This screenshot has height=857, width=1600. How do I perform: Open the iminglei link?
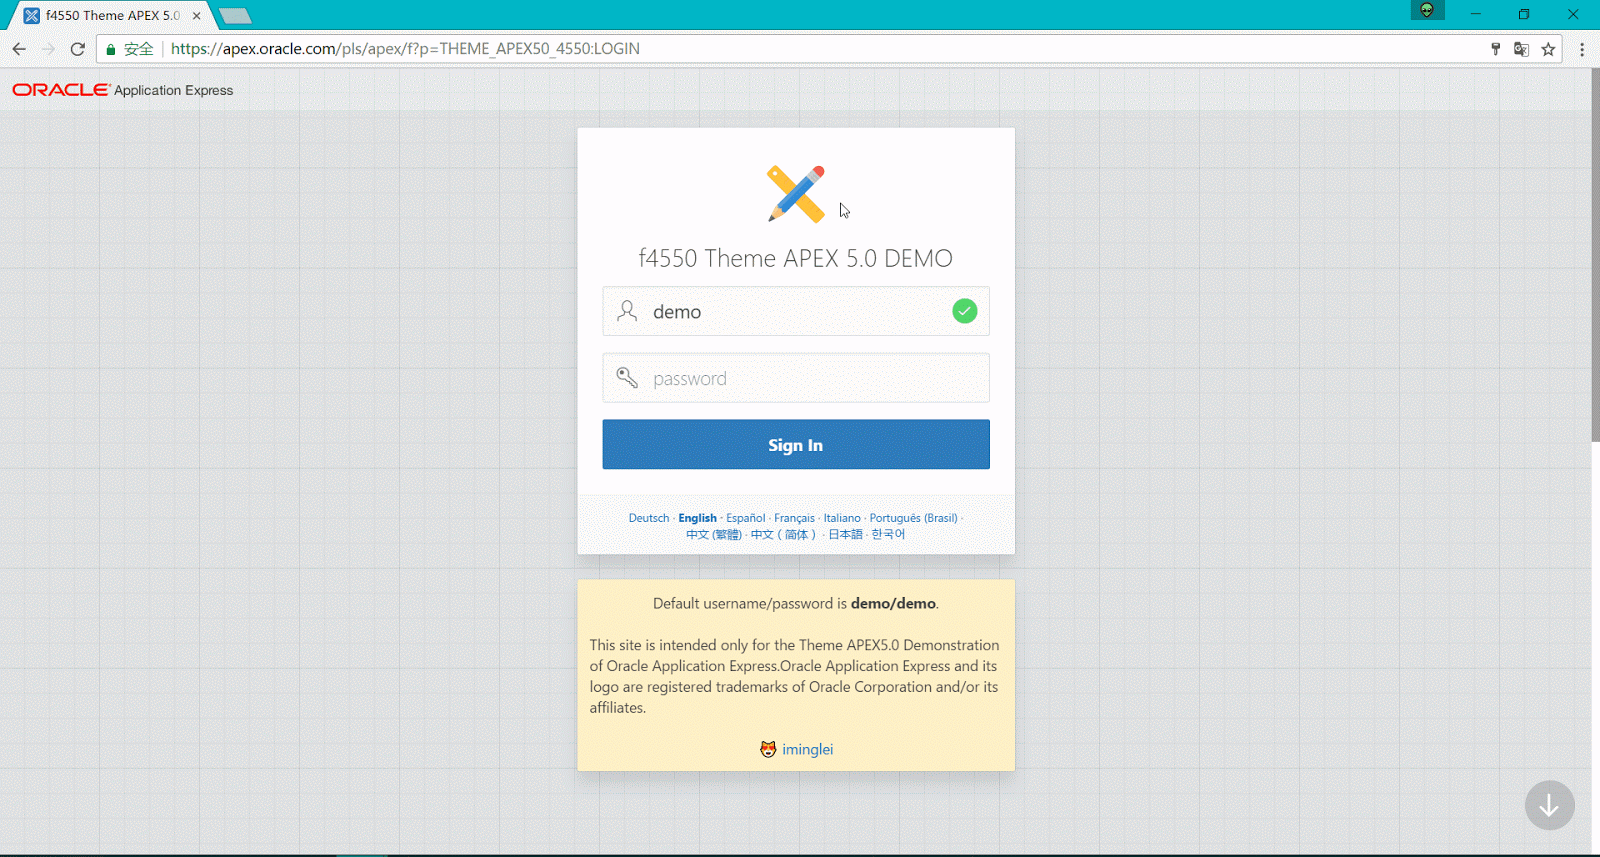[807, 749]
